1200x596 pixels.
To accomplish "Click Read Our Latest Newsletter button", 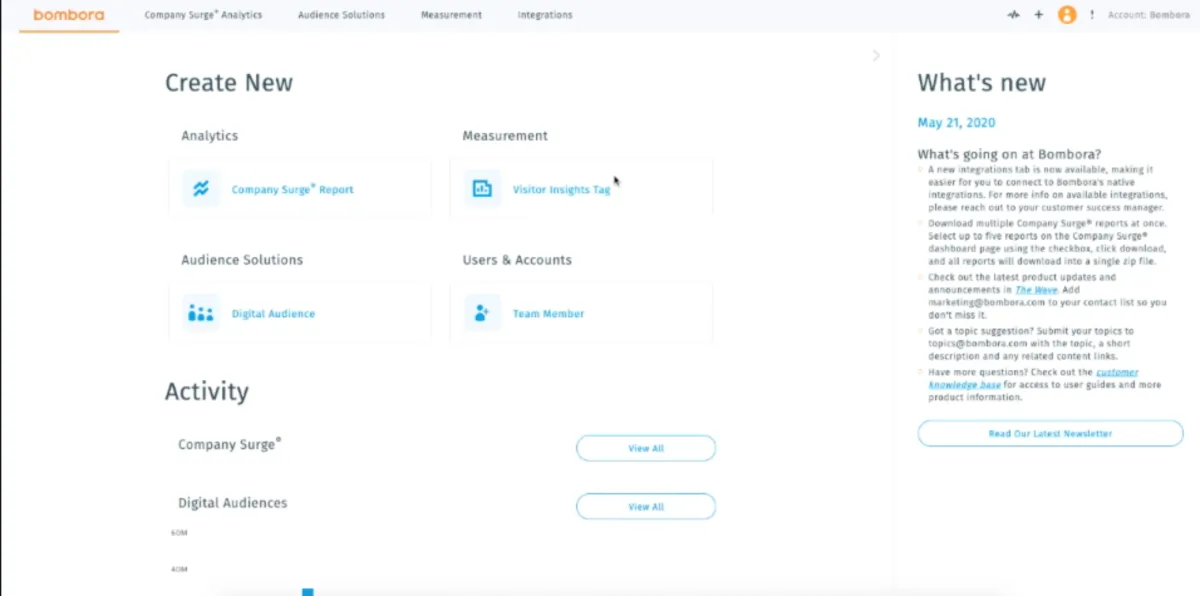I will click(1050, 433).
